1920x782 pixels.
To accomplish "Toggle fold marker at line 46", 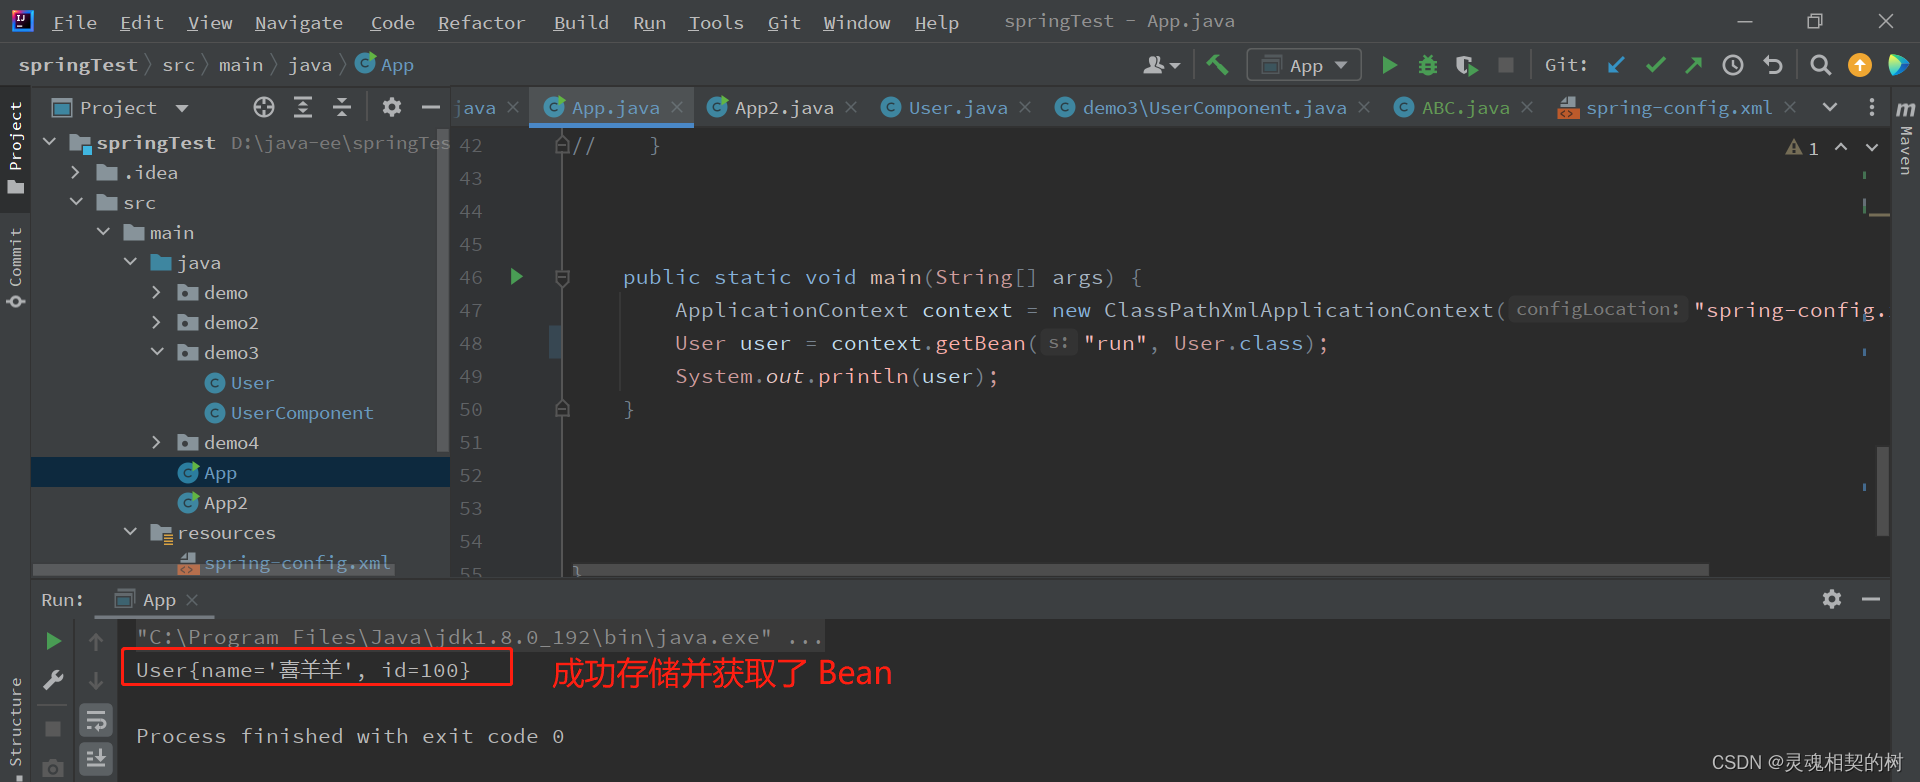I will pos(562,277).
